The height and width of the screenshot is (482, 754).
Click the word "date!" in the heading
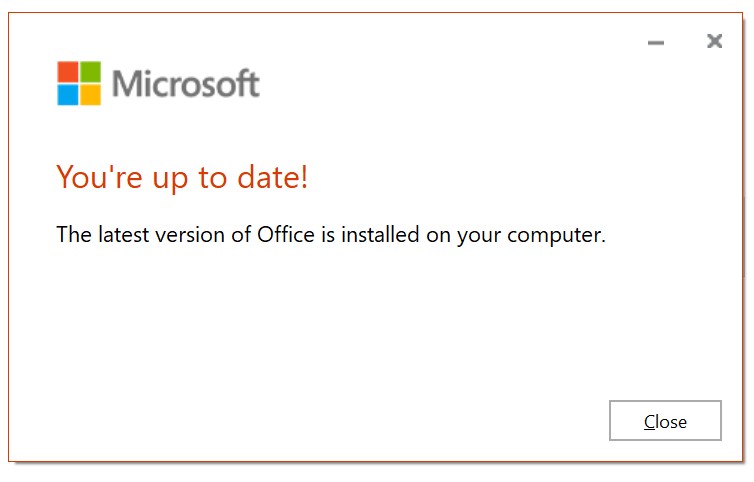pos(273,177)
